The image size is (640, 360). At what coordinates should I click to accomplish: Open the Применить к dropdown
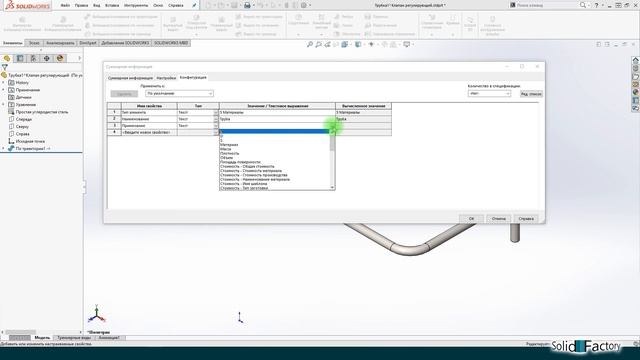pyautogui.click(x=179, y=93)
